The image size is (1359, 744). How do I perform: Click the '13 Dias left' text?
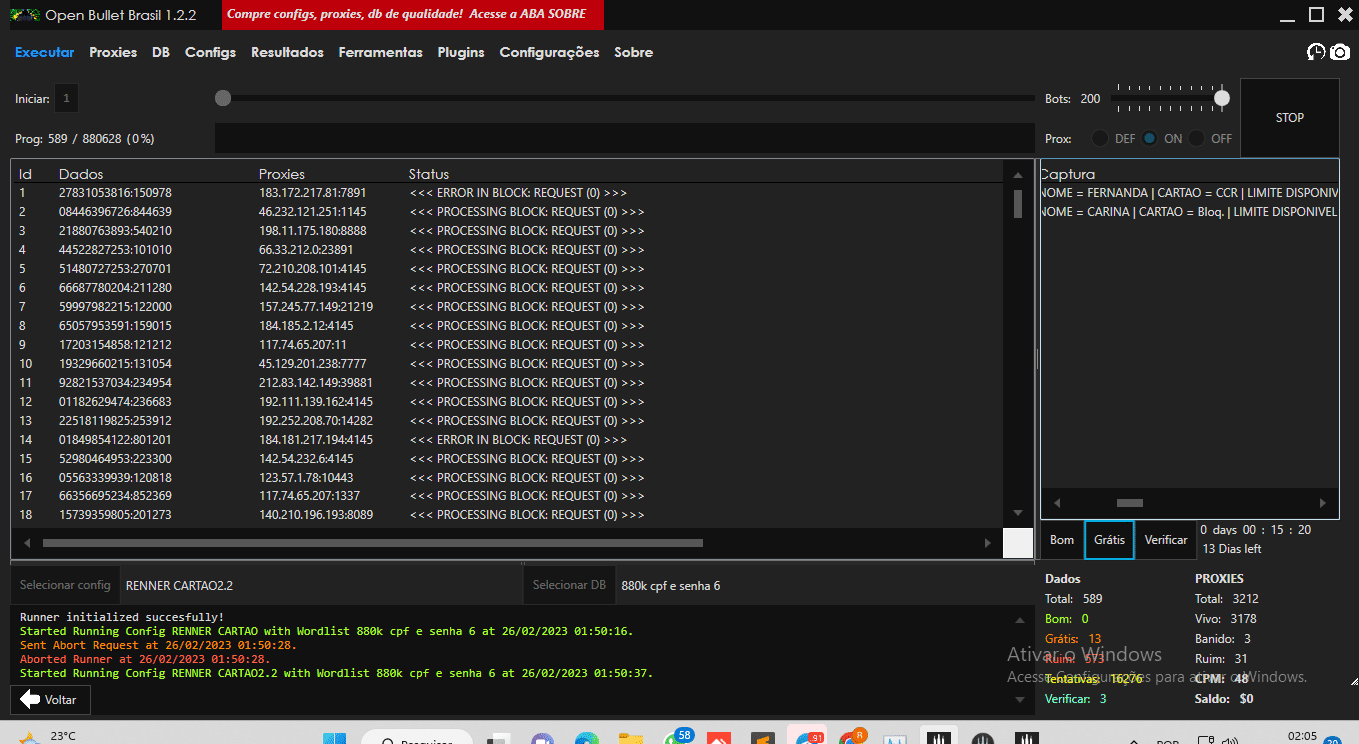(1231, 549)
